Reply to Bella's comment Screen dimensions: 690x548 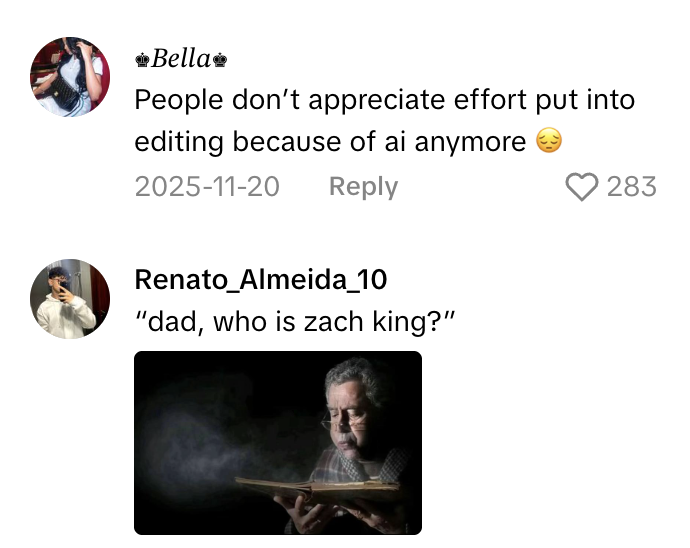363,187
